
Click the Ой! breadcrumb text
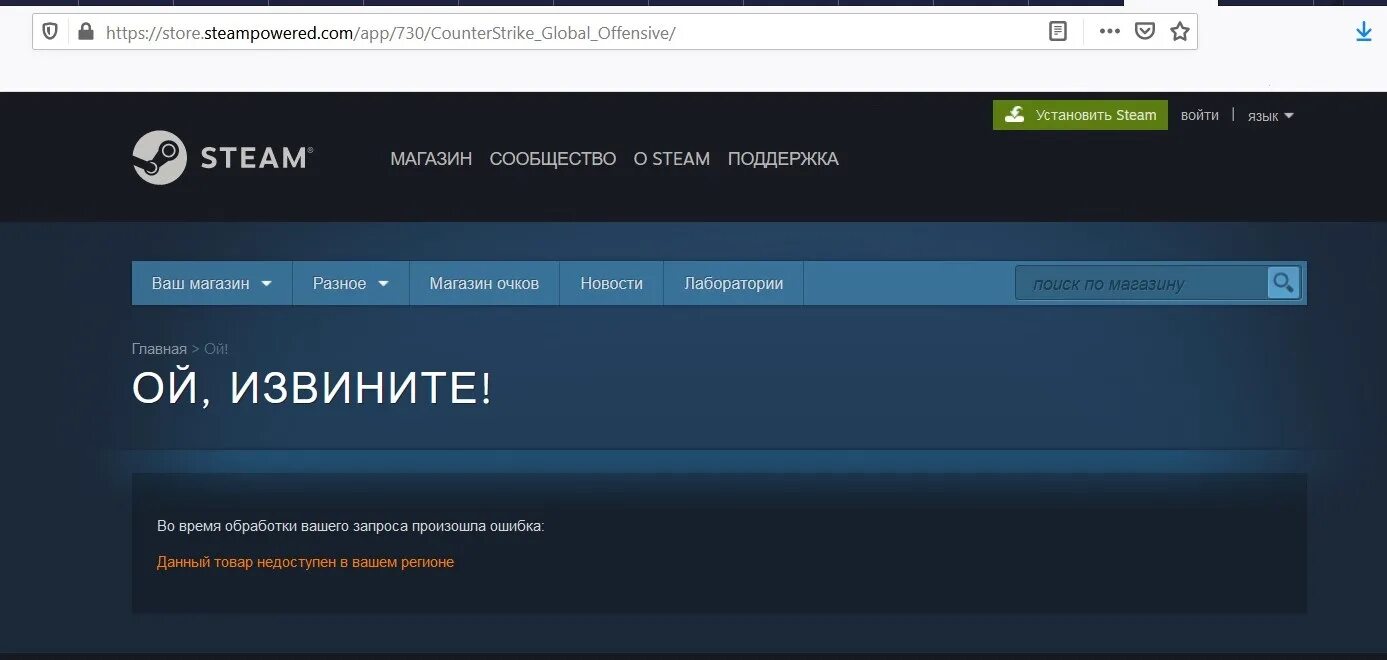[x=216, y=349]
